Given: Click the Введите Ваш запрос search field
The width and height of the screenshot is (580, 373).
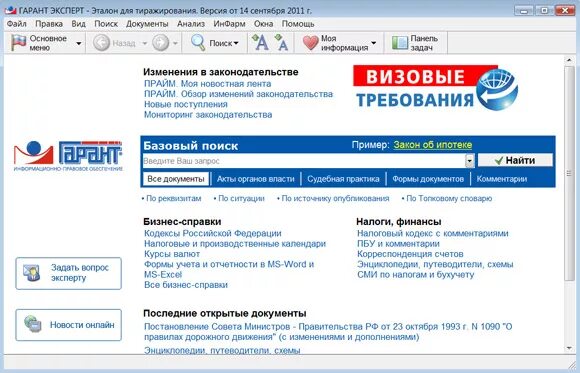Looking at the screenshot, I should (304, 161).
